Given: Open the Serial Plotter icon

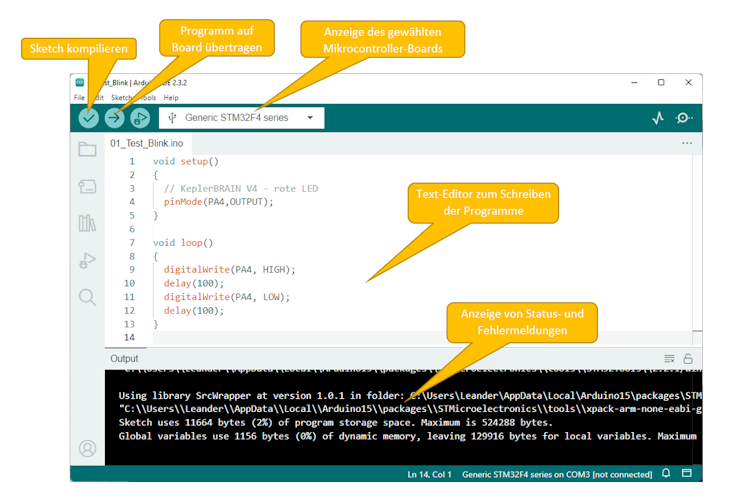Looking at the screenshot, I should tap(658, 118).
